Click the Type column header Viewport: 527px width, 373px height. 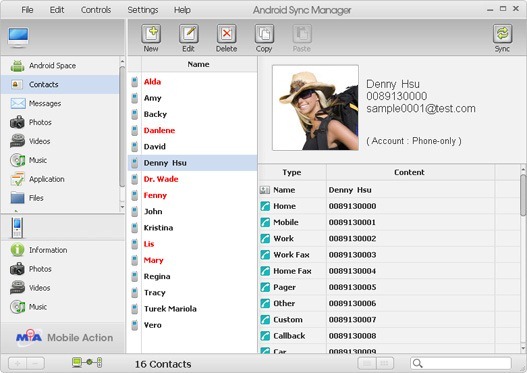[292, 172]
